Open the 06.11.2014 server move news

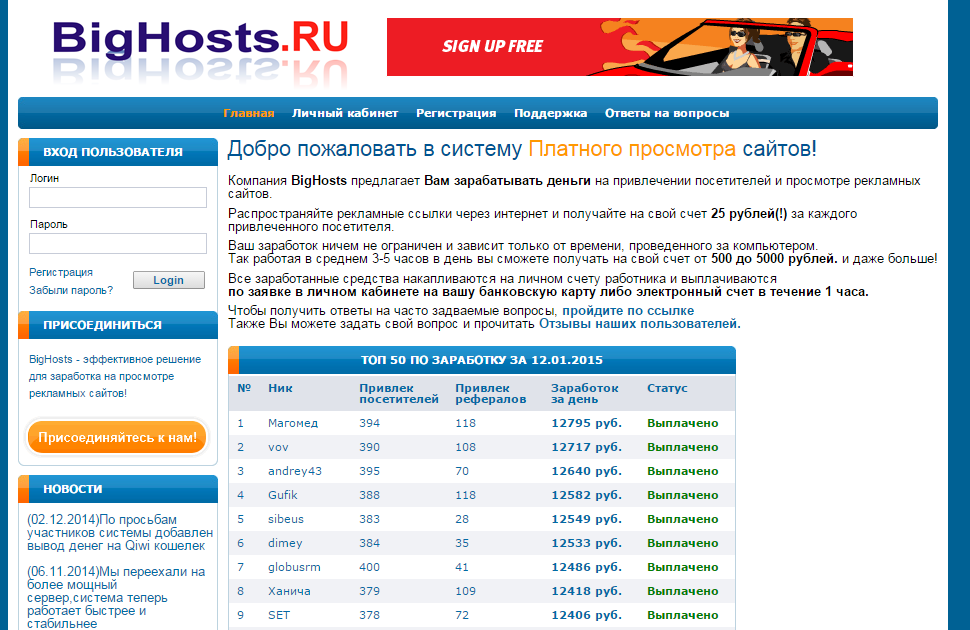coord(116,597)
